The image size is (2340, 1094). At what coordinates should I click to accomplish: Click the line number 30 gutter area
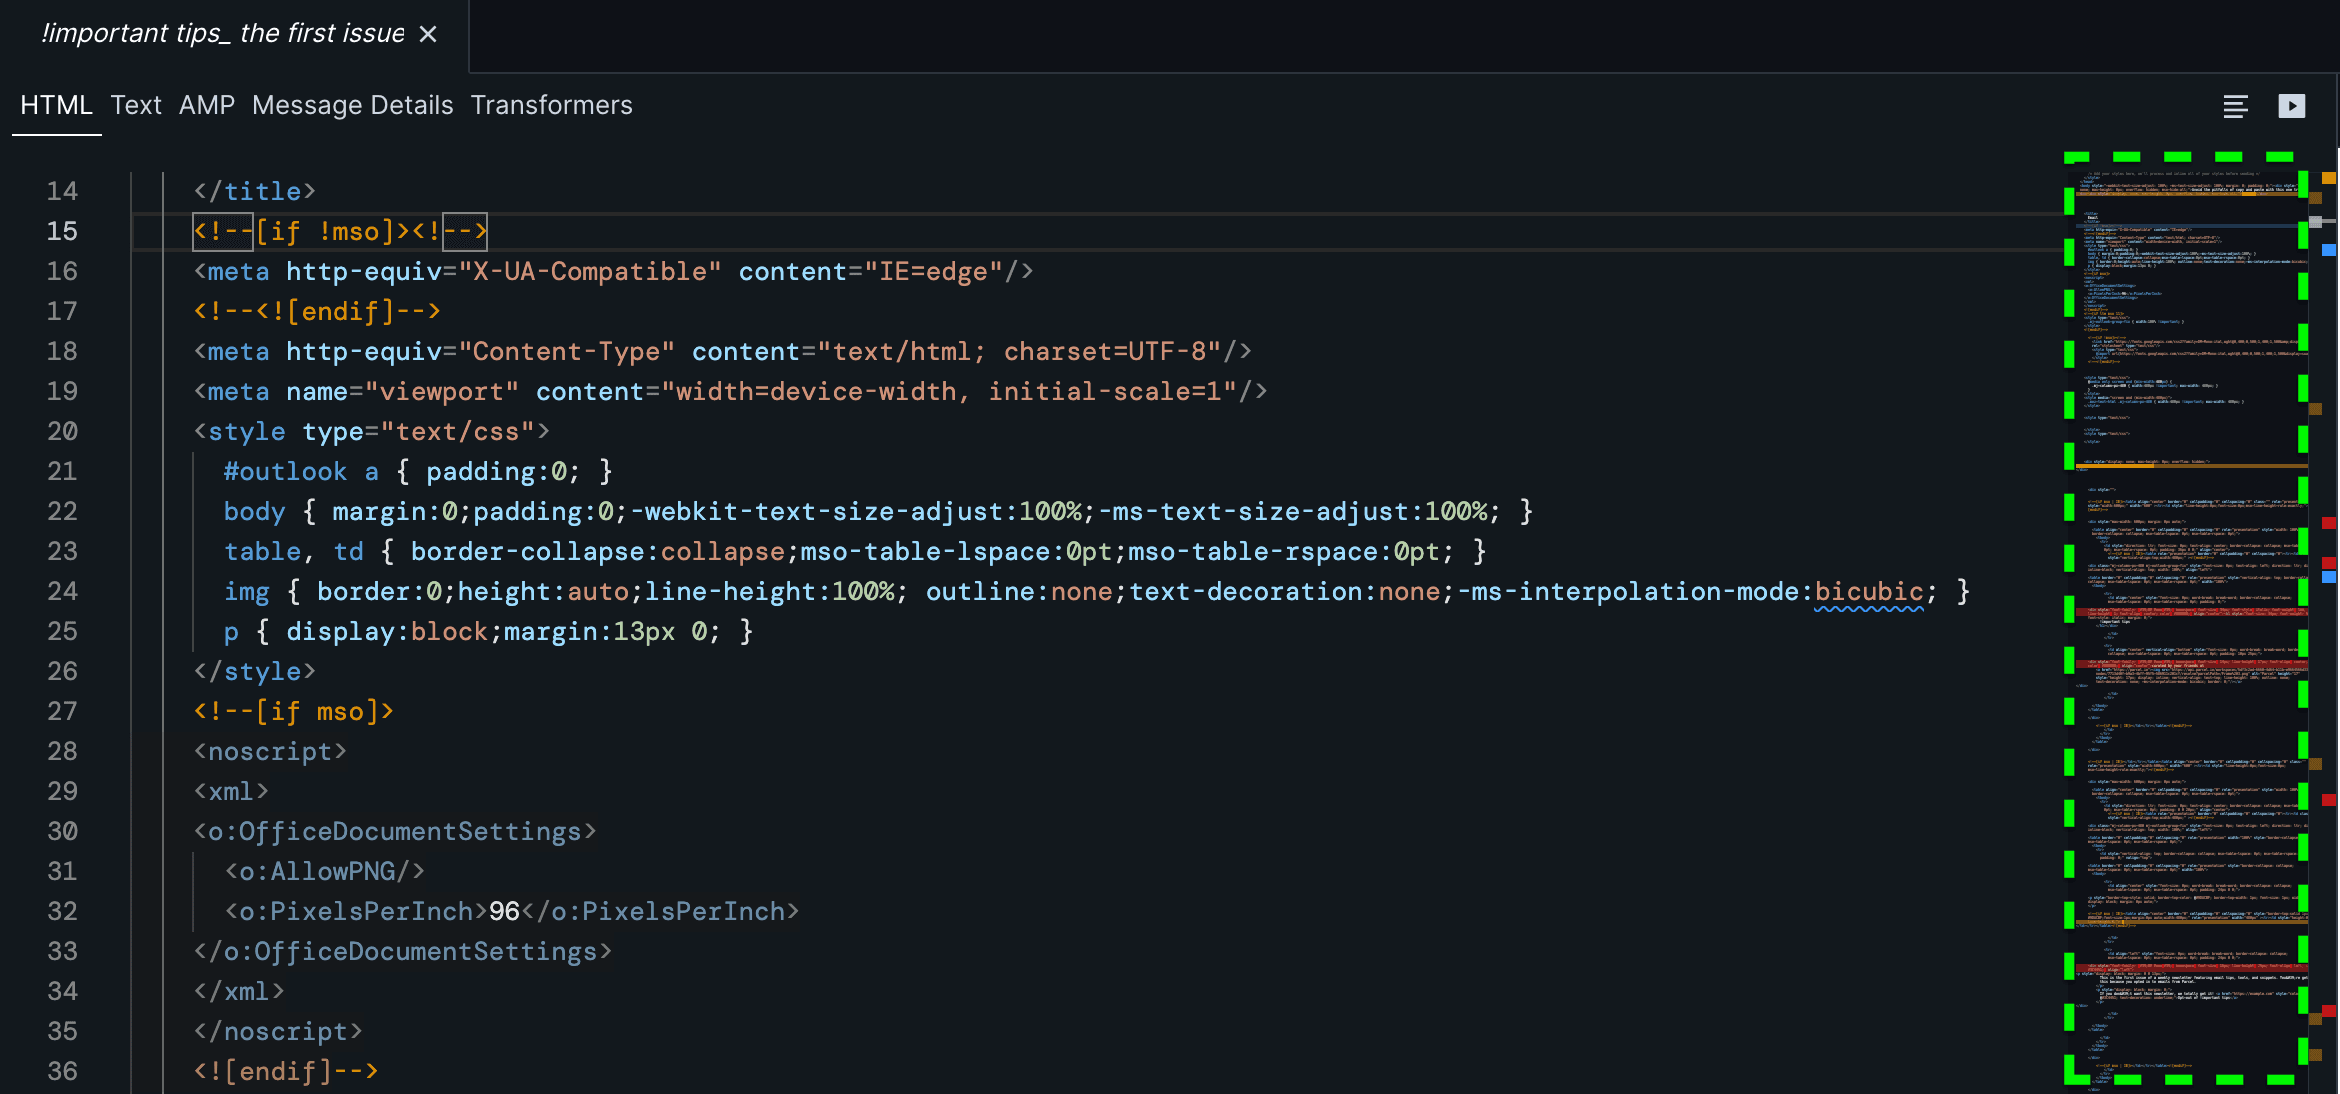[64, 830]
